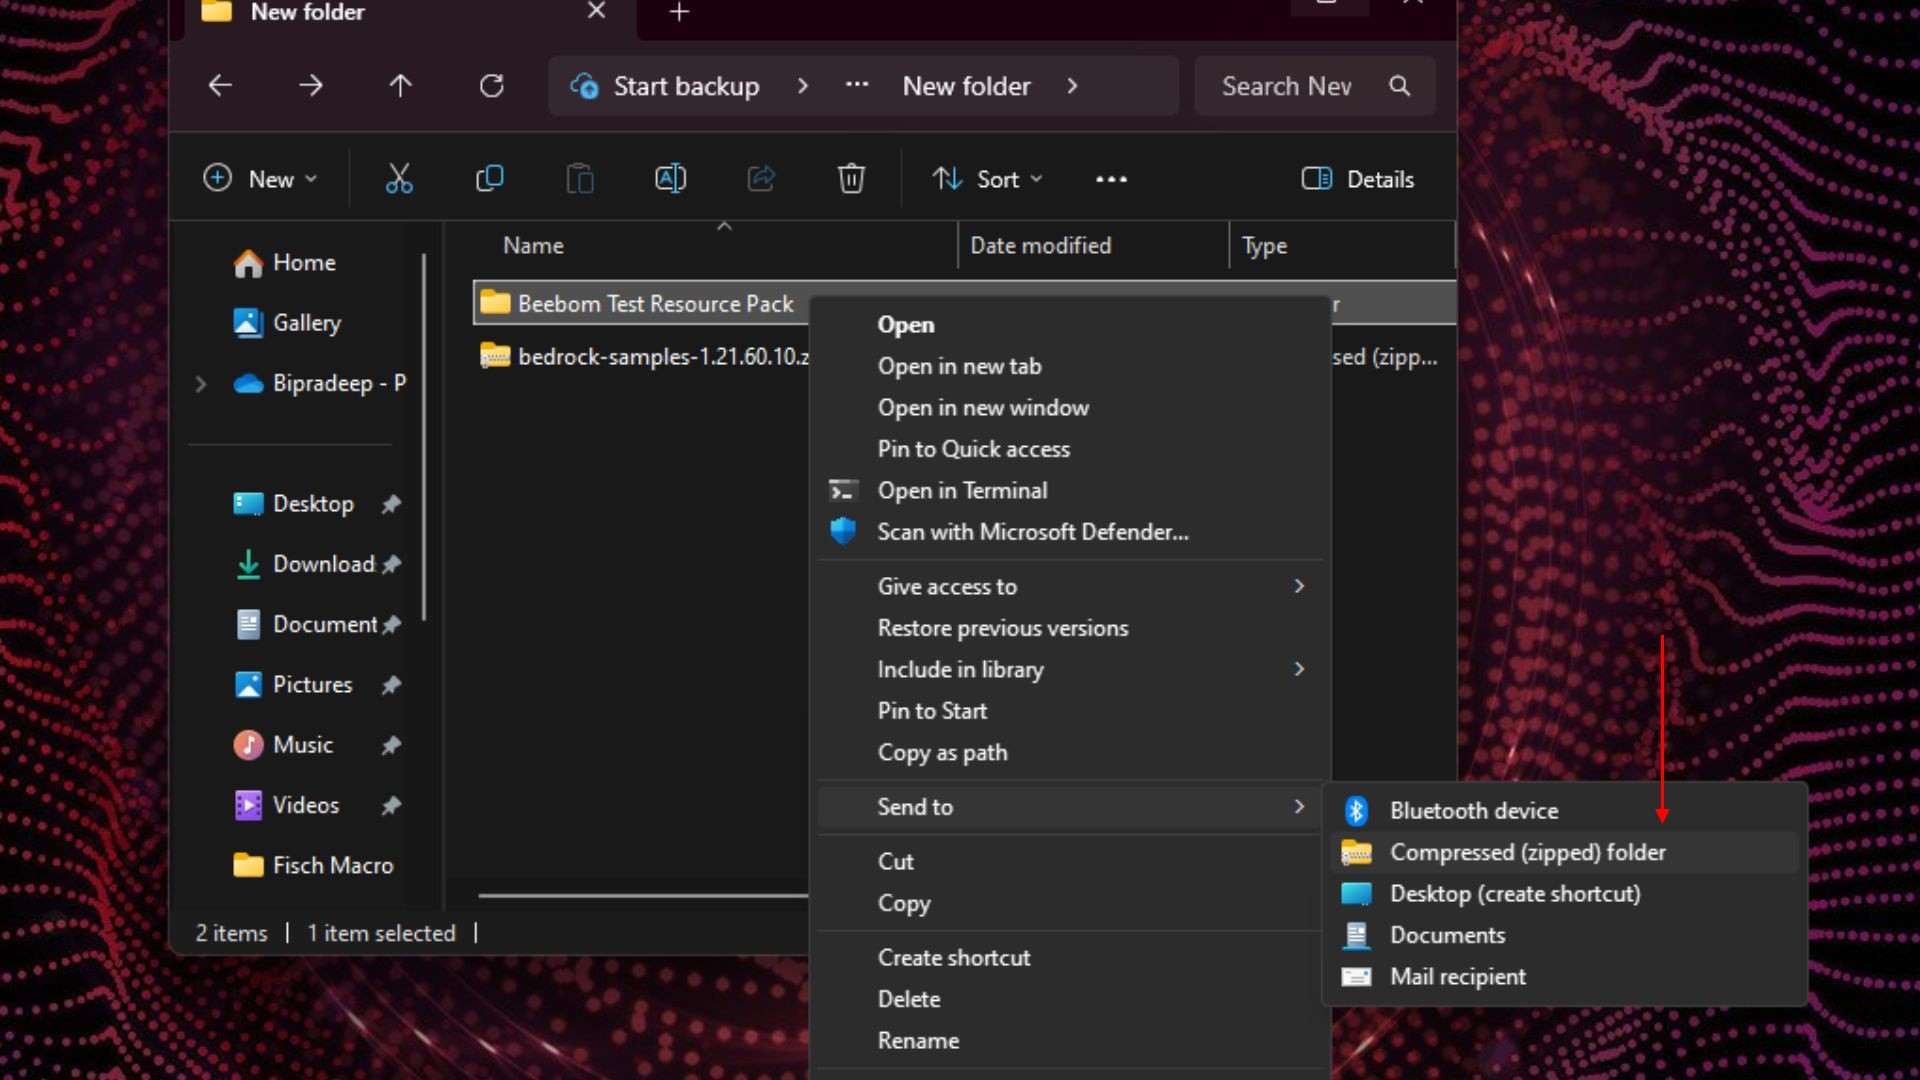Screen dimensions: 1920x1080
Task: Open a new tab with plus button
Action: click(679, 12)
